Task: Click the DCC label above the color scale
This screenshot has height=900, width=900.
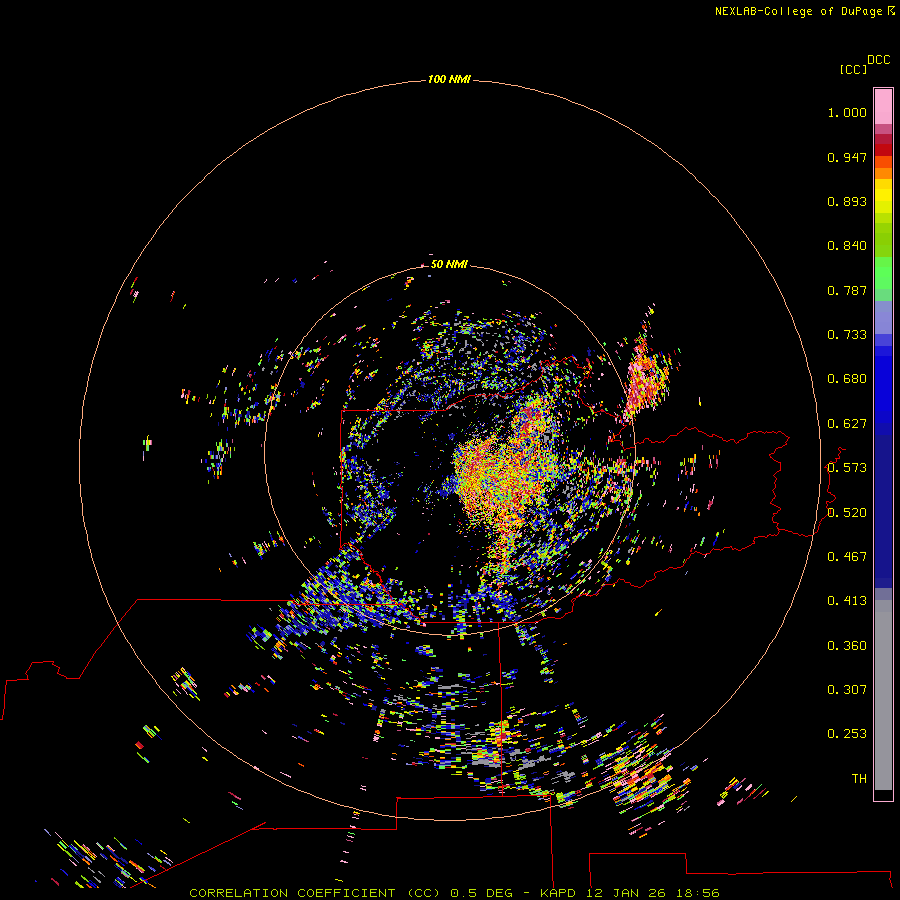Action: pos(878,60)
